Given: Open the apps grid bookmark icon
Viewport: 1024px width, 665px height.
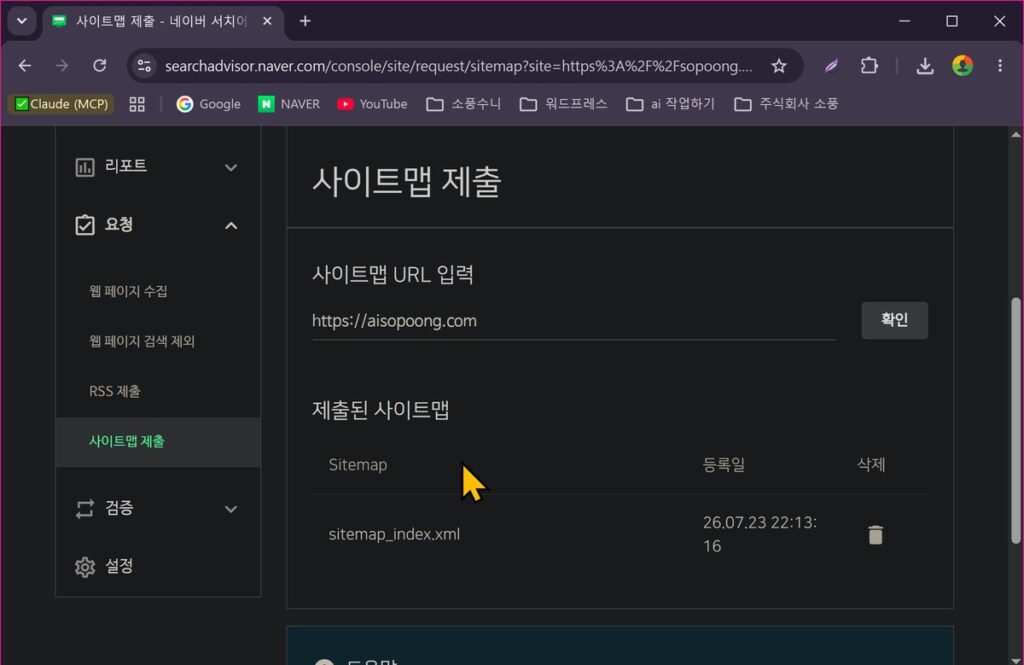Looking at the screenshot, I should [x=137, y=104].
